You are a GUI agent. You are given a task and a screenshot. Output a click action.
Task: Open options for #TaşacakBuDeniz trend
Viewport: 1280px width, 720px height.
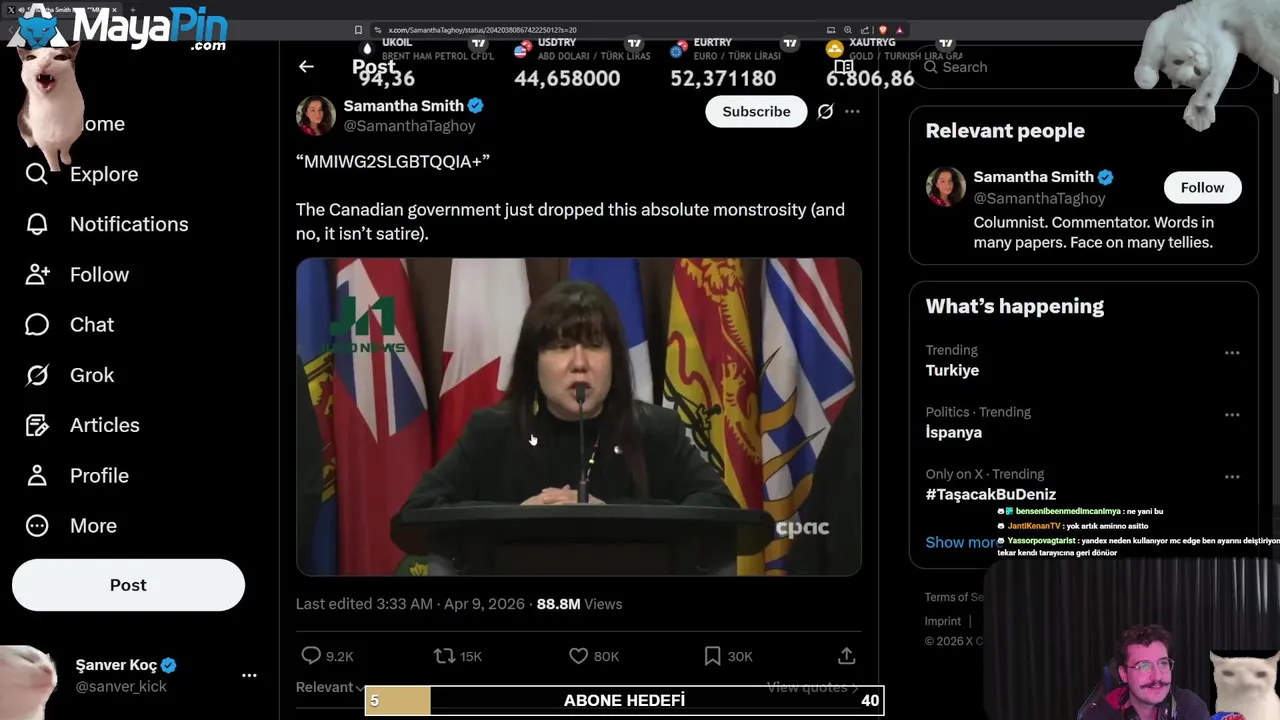tap(1232, 477)
